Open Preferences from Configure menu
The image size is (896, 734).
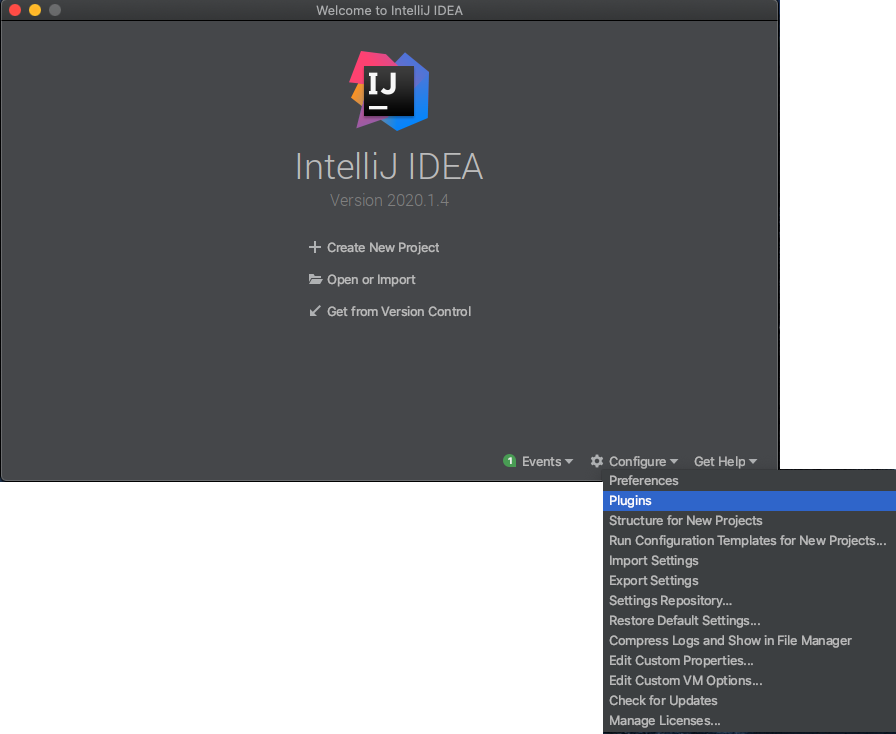pyautogui.click(x=749, y=480)
